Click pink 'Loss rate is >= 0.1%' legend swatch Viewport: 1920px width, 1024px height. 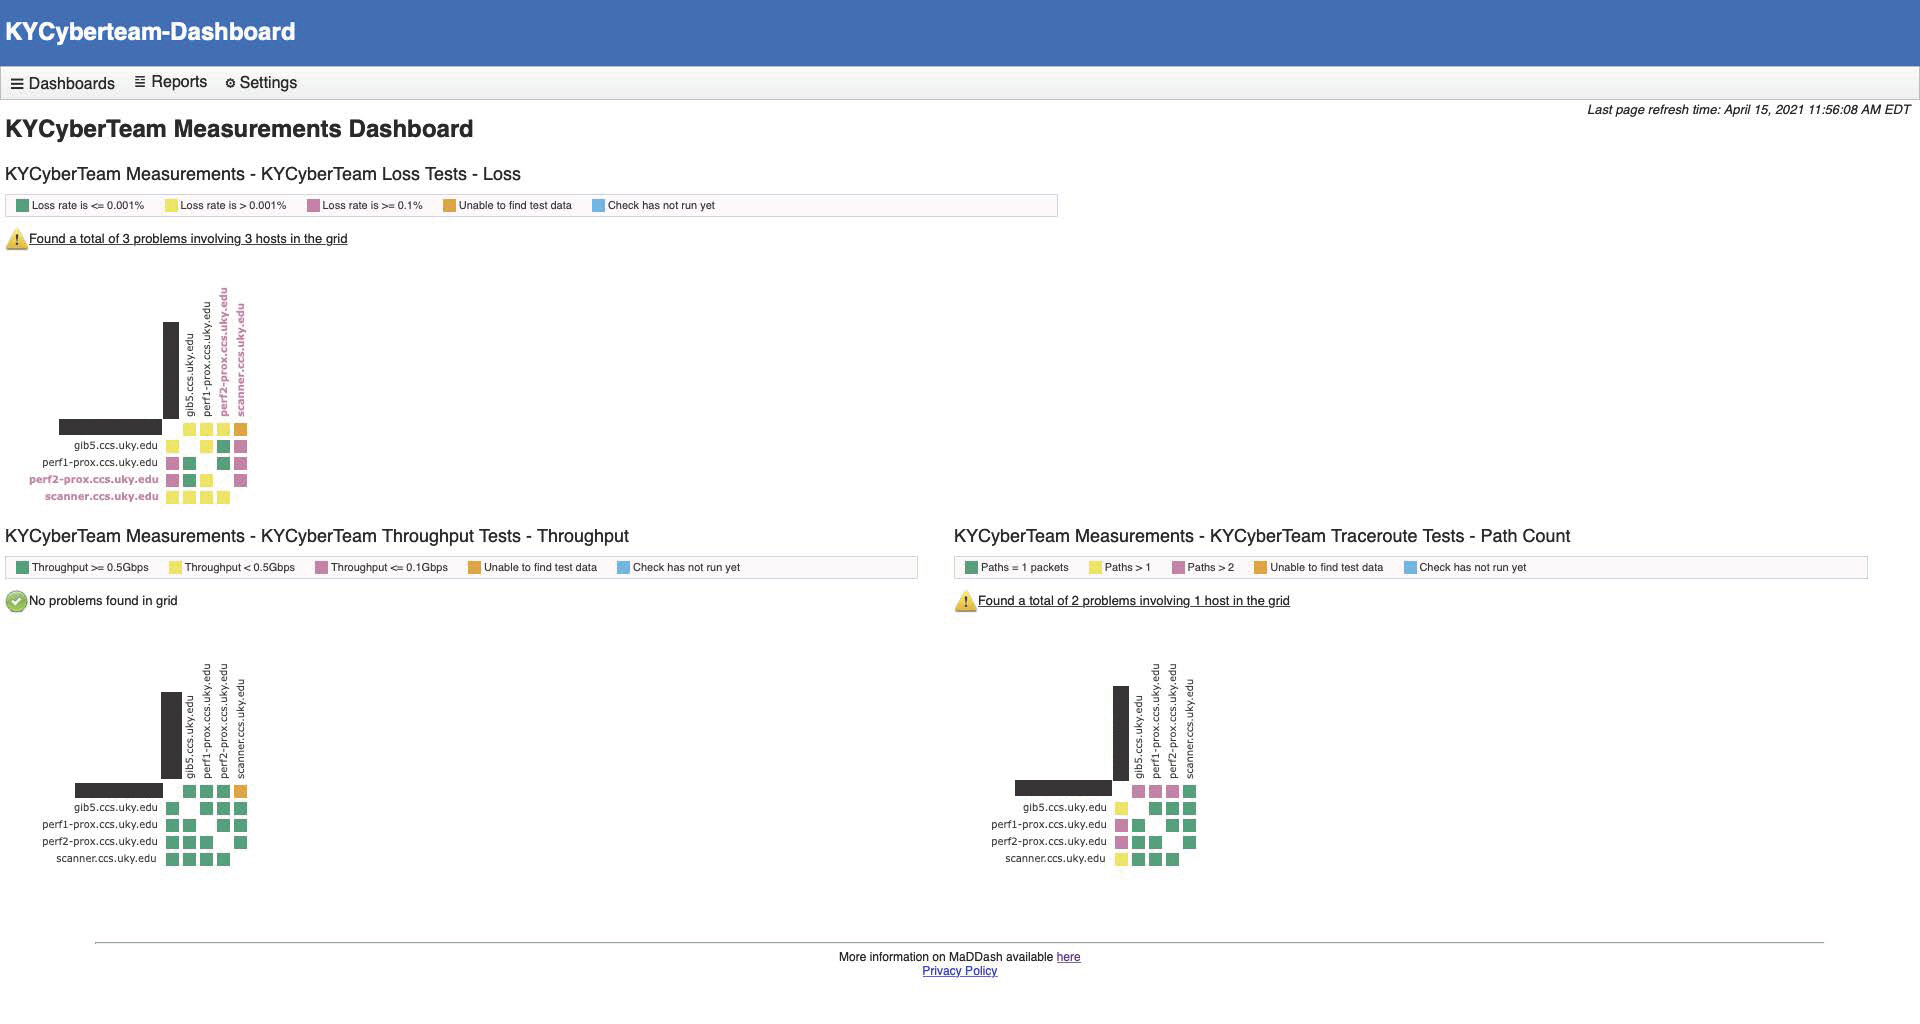pyautogui.click(x=313, y=205)
